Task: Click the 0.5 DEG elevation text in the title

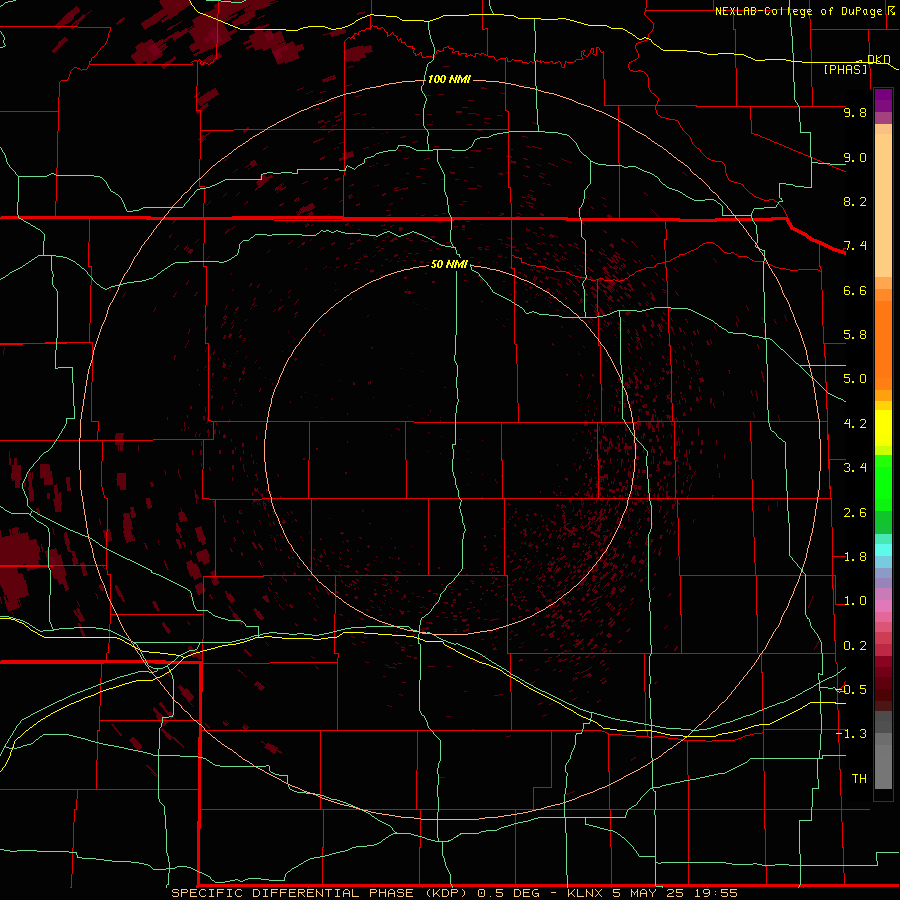Action: (x=509, y=893)
